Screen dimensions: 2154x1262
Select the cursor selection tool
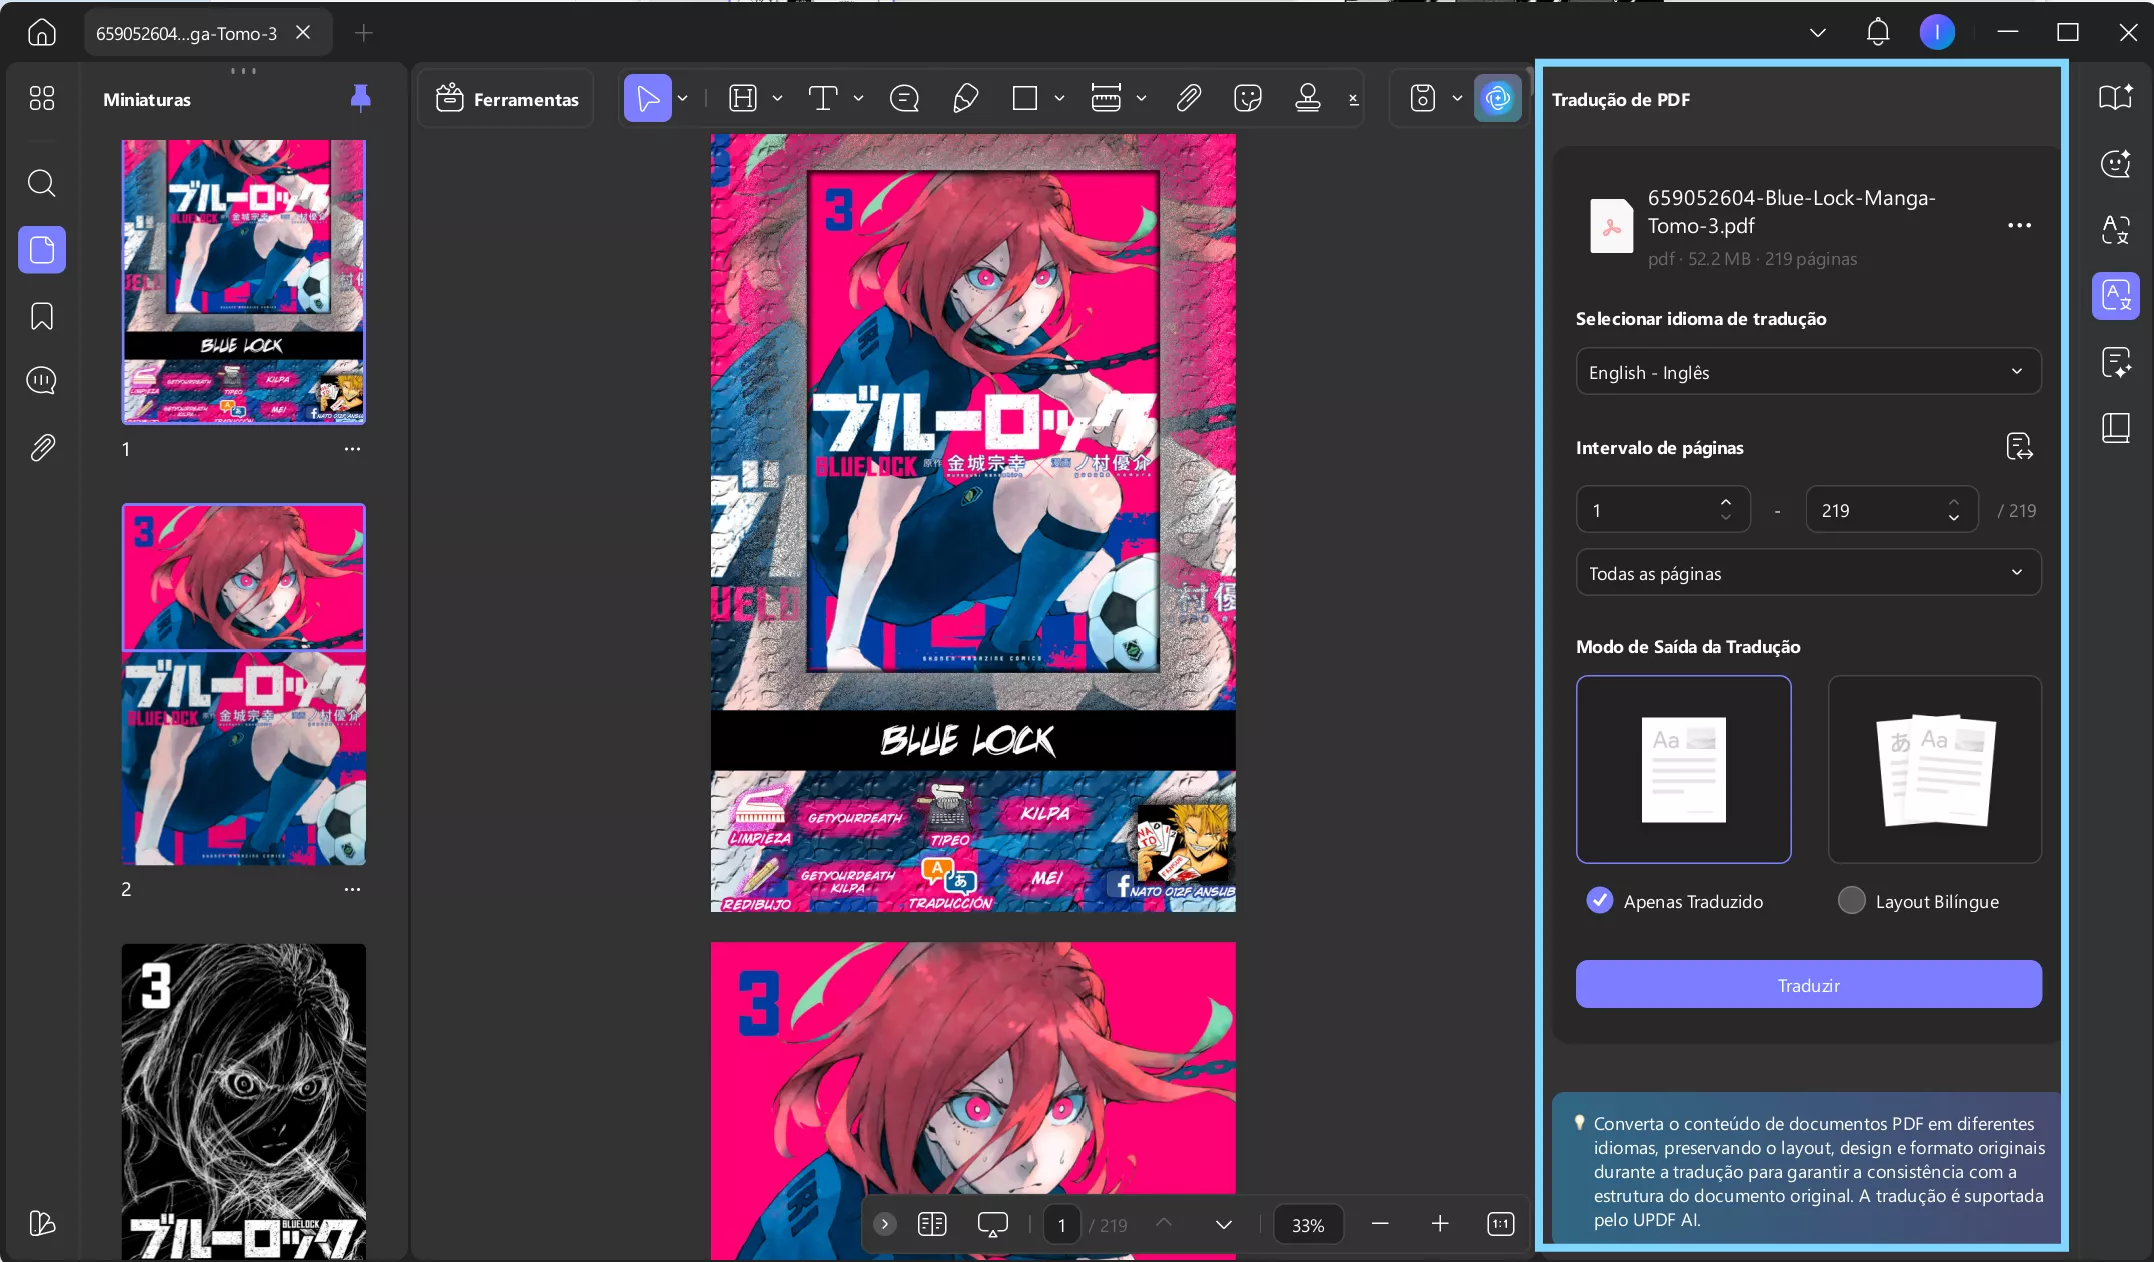(x=647, y=98)
